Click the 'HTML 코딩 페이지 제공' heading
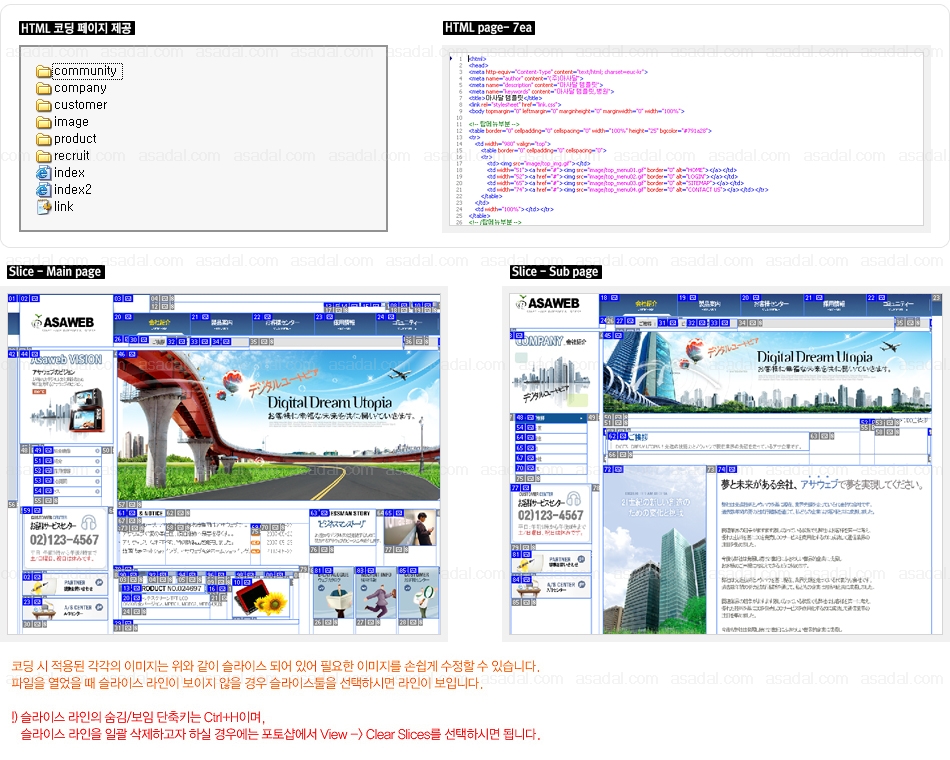Viewport: 950px width, 760px height. point(76,28)
